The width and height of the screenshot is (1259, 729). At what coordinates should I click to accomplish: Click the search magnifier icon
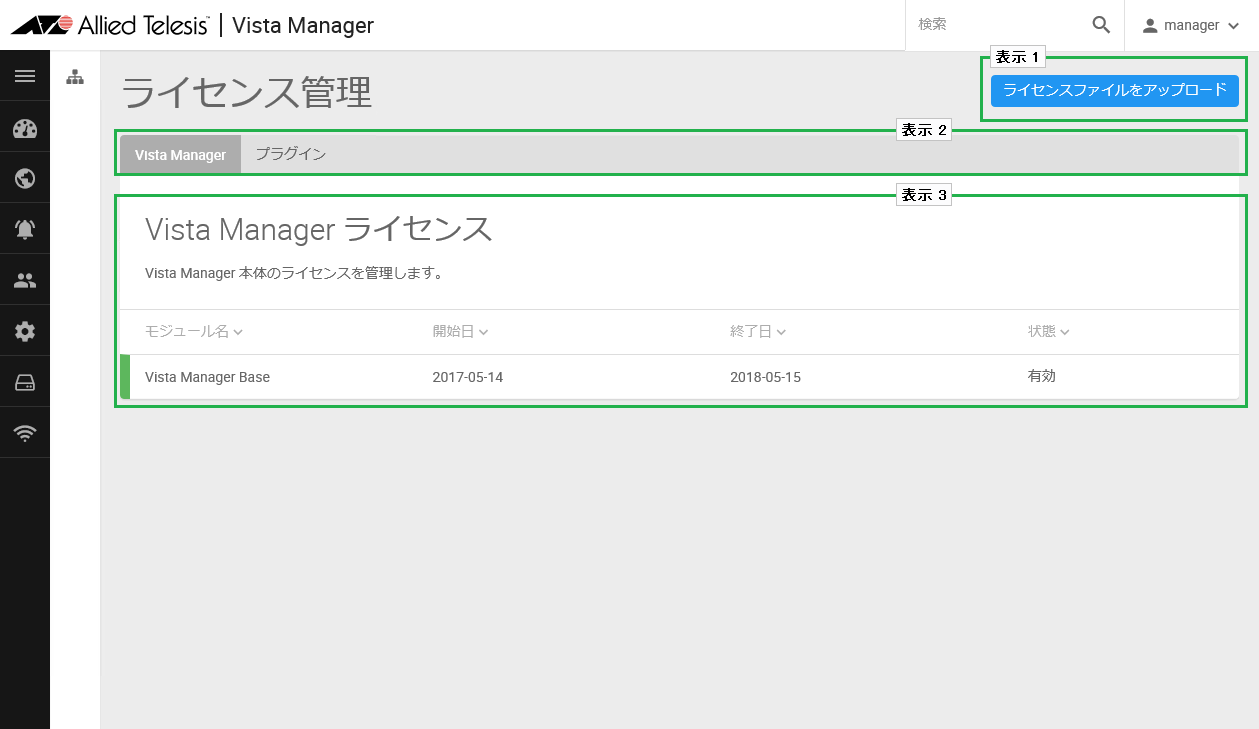click(1101, 25)
